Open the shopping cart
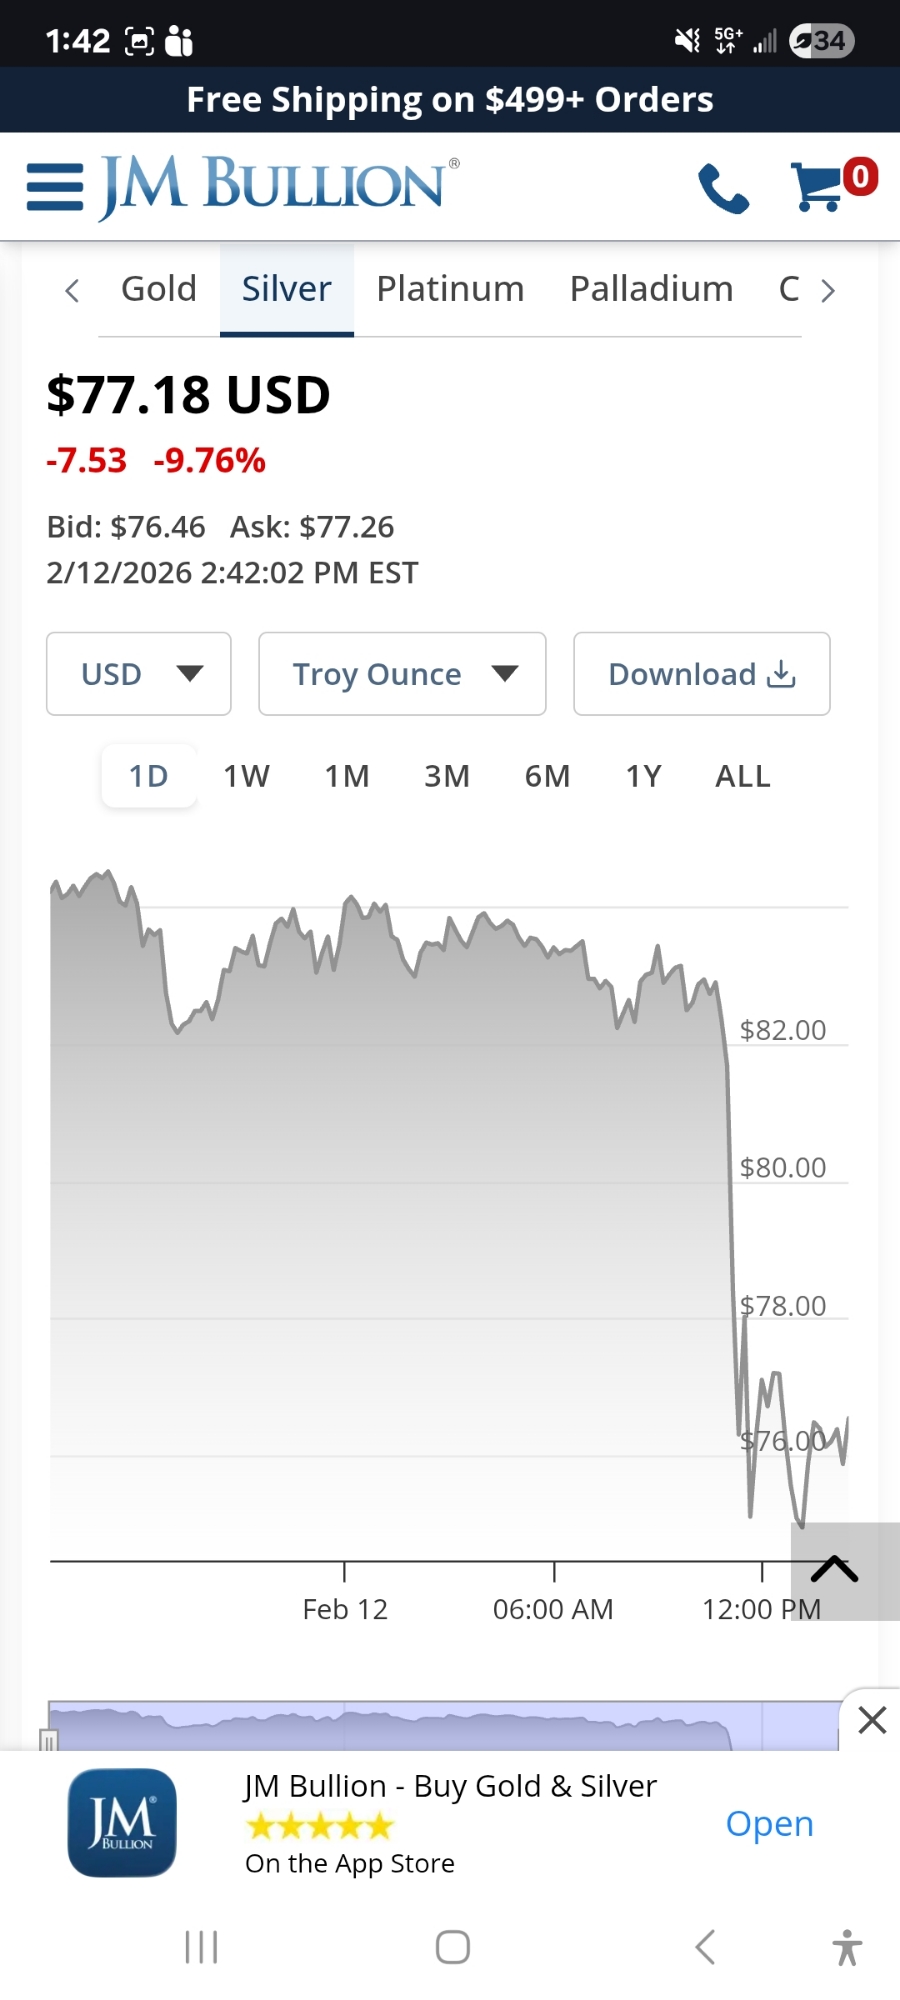The image size is (900, 2000). point(822,187)
